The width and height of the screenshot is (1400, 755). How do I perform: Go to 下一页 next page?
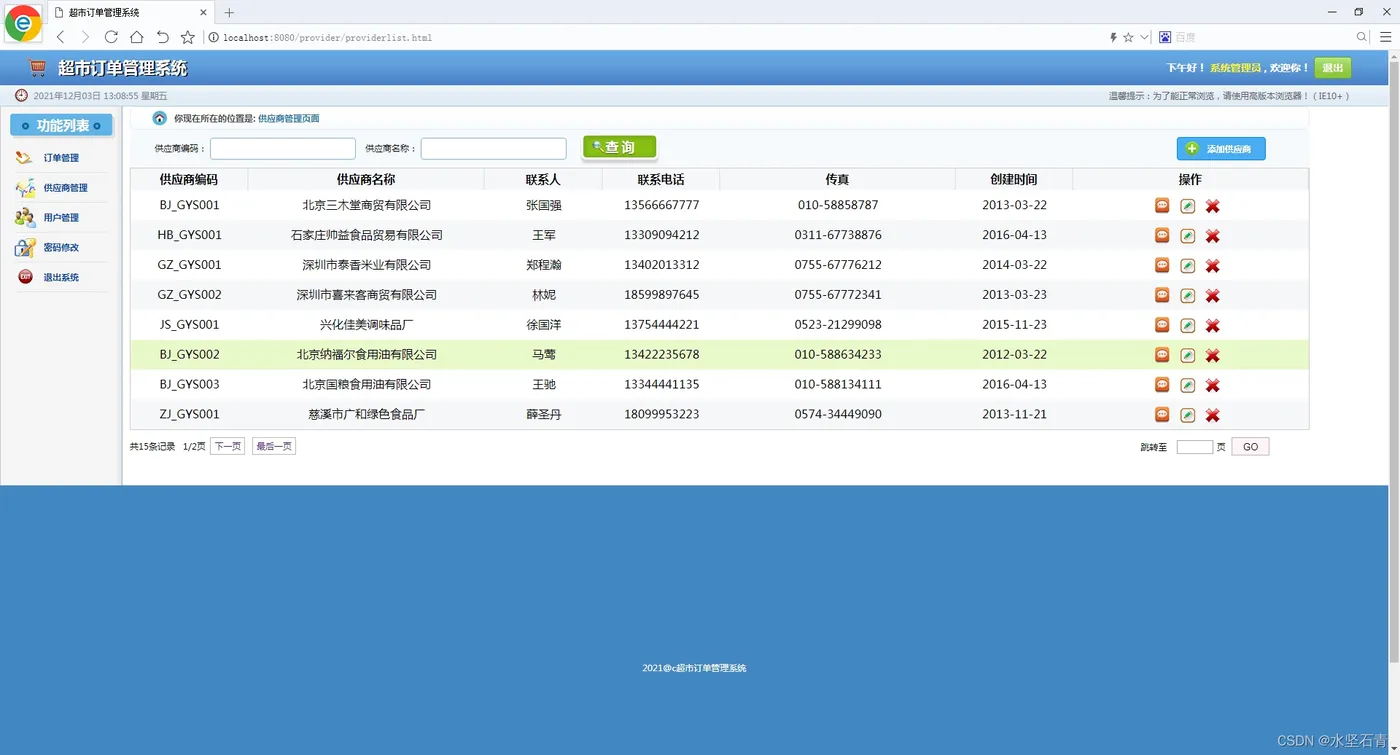click(x=227, y=446)
